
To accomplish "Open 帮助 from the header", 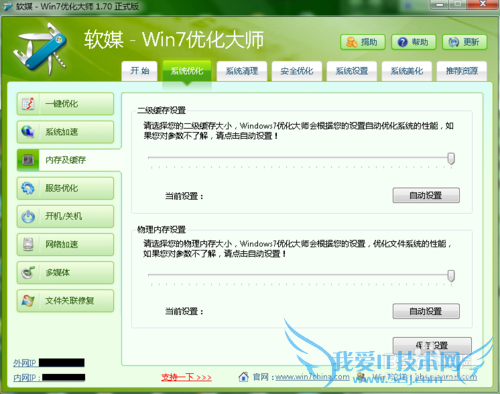I will coord(414,42).
